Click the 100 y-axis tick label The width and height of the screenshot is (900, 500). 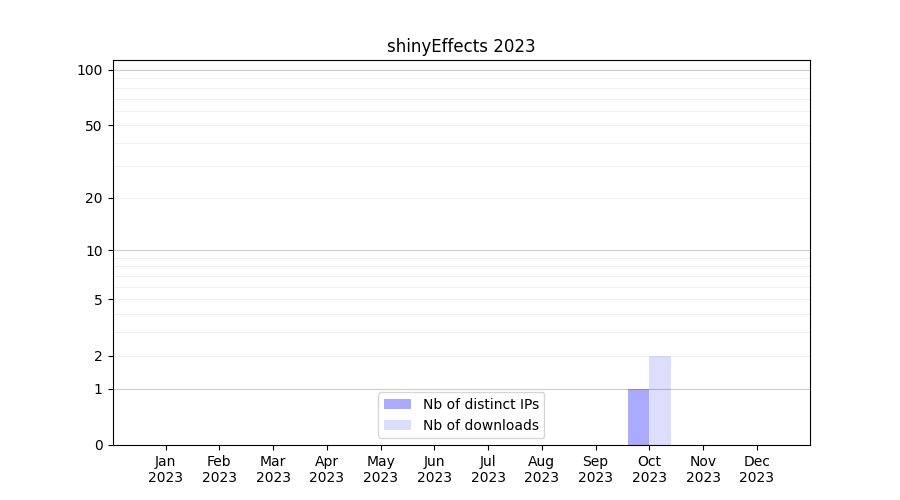click(90, 70)
